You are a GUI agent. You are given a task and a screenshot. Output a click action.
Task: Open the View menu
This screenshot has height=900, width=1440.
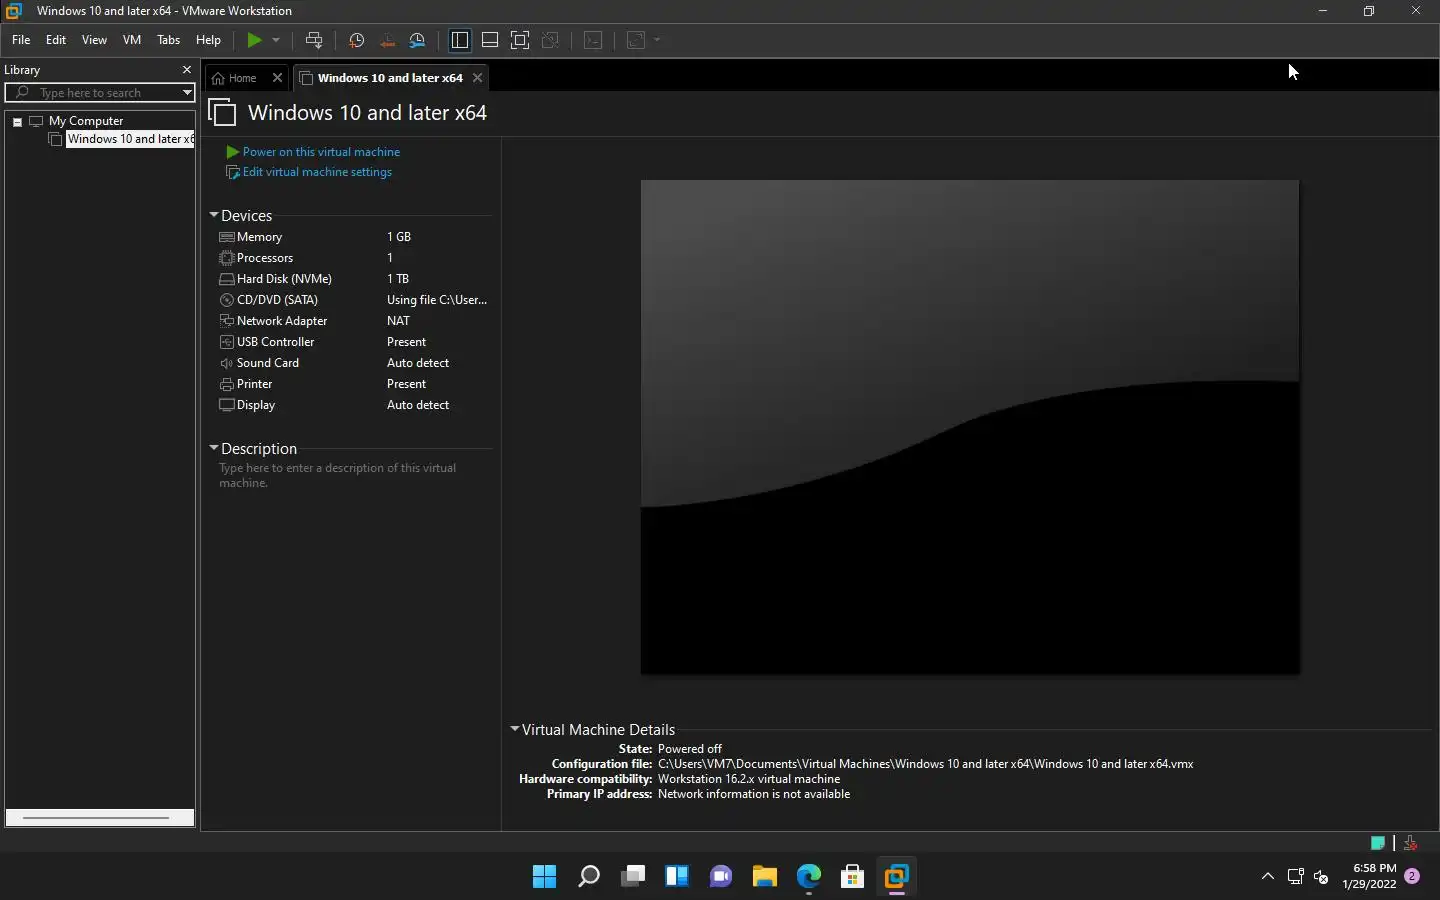(x=94, y=40)
